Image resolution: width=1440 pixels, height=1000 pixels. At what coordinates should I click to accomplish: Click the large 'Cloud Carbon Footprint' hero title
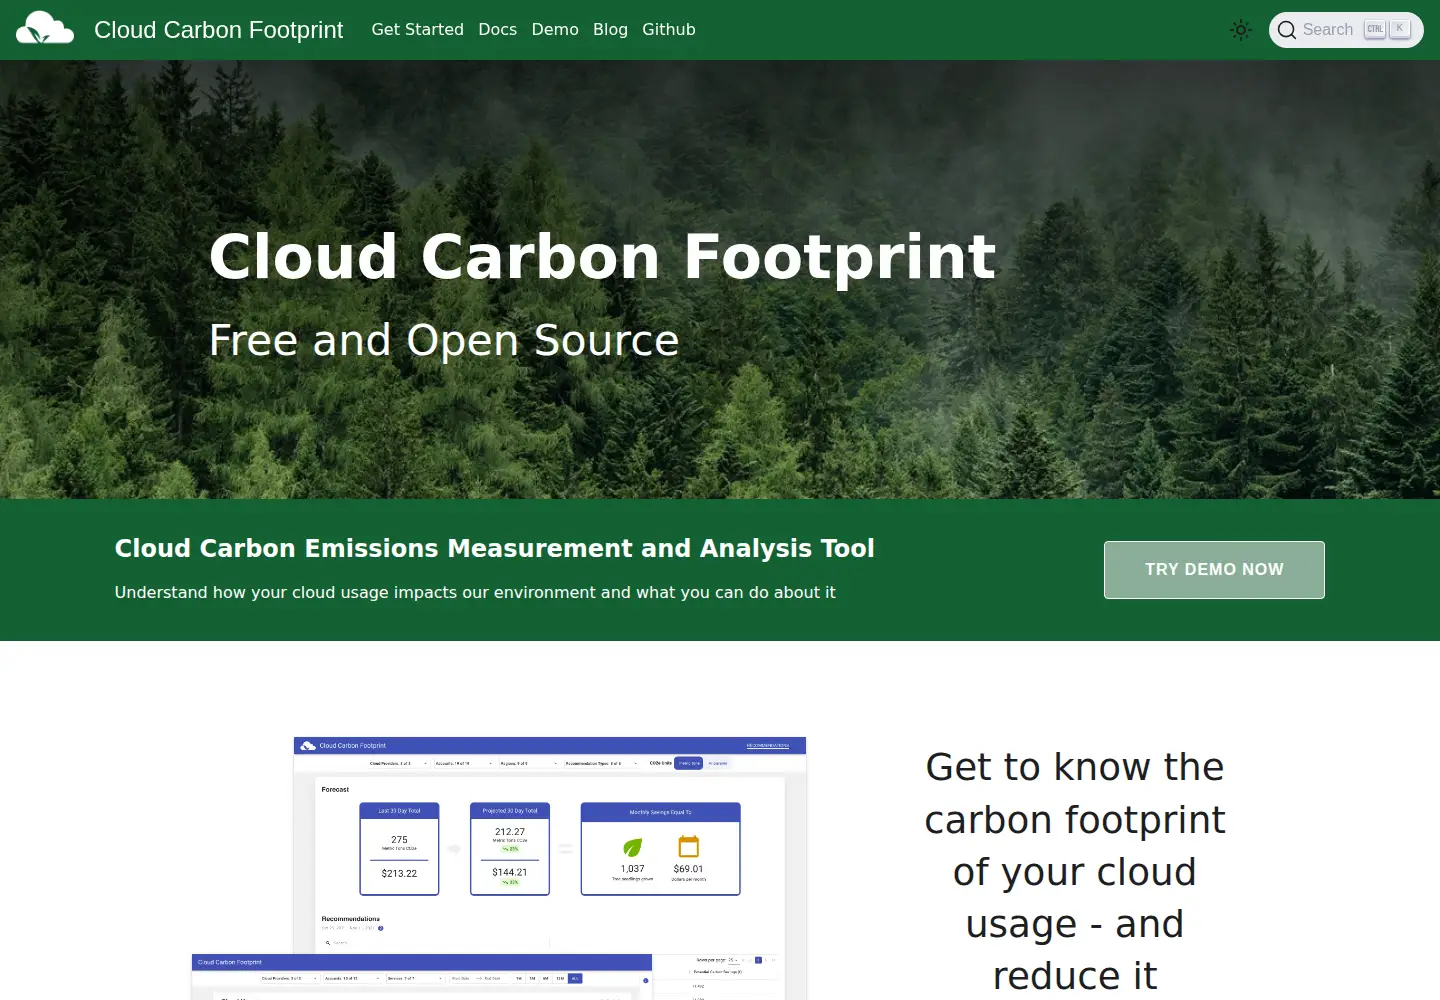pyautogui.click(x=602, y=257)
